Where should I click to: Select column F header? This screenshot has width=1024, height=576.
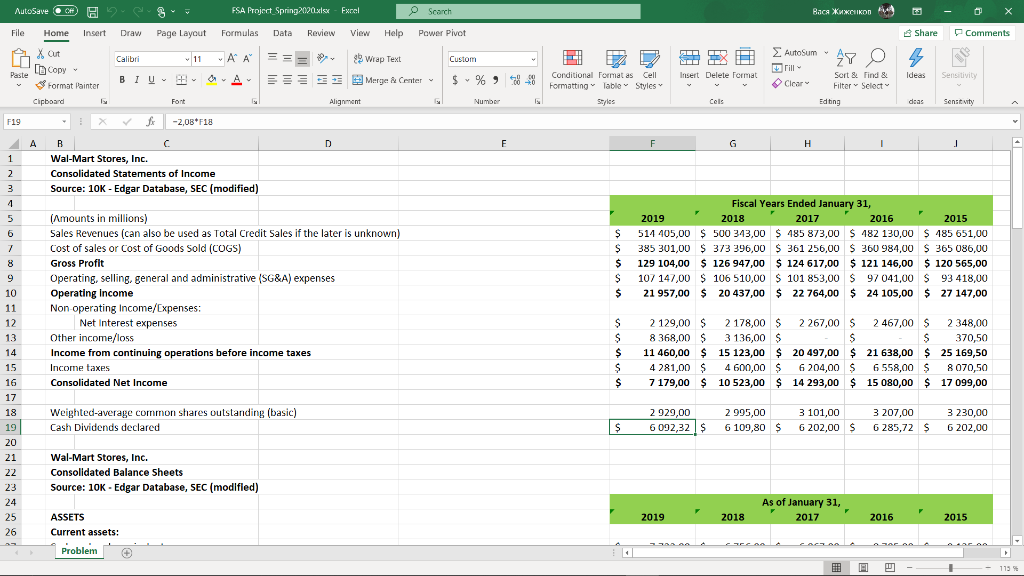coord(652,144)
